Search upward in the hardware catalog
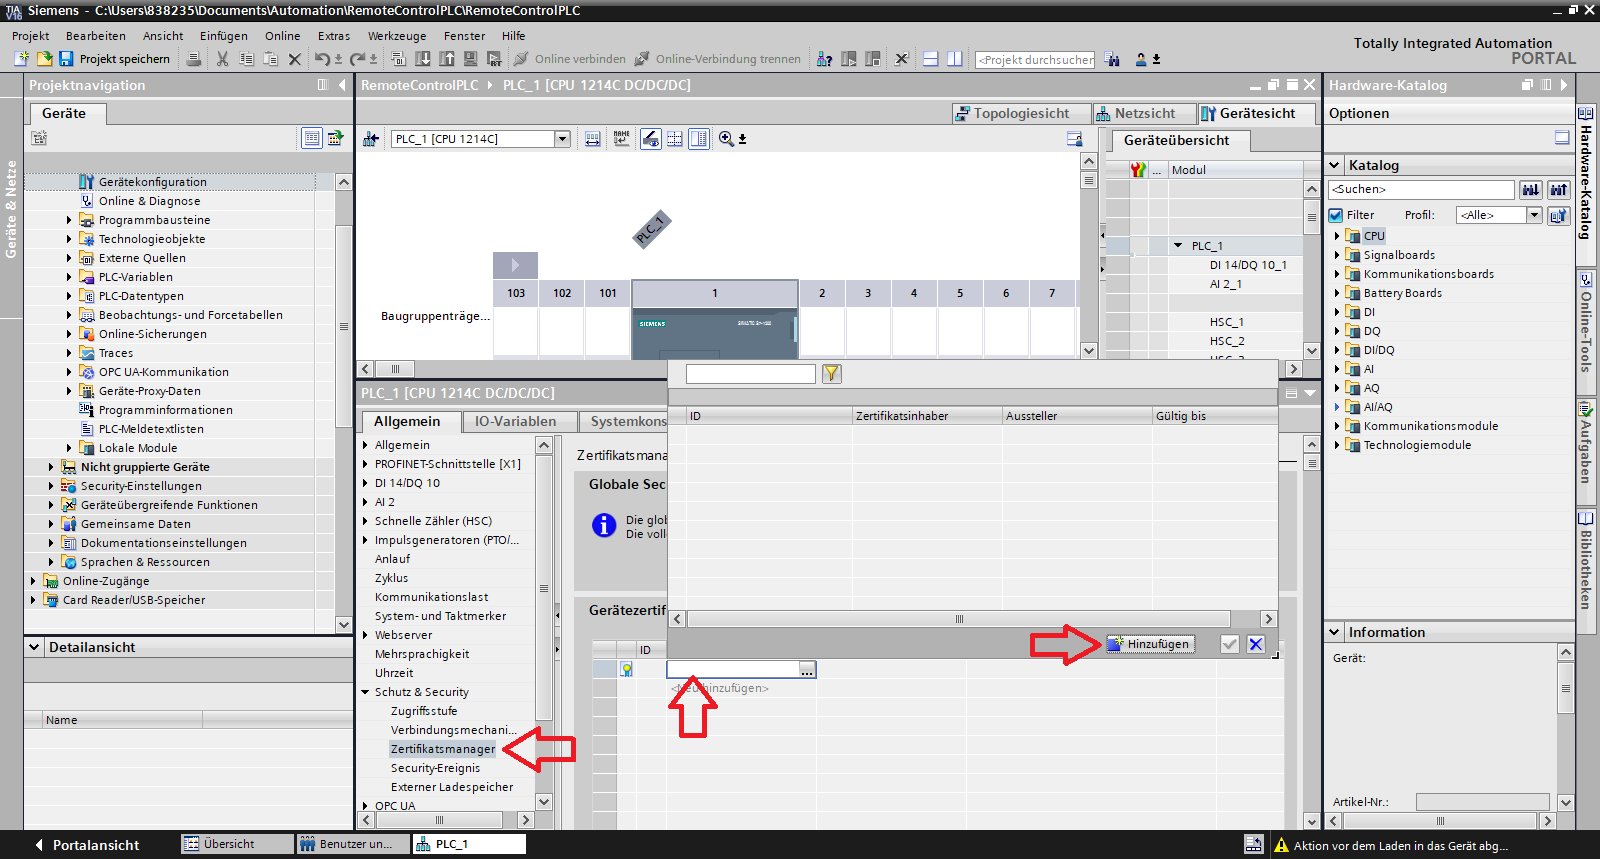The image size is (1600, 859). tap(1558, 189)
